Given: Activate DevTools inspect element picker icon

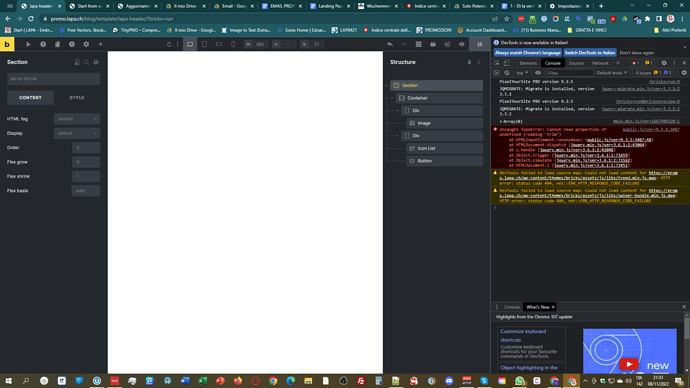Looking at the screenshot, I should 497,63.
